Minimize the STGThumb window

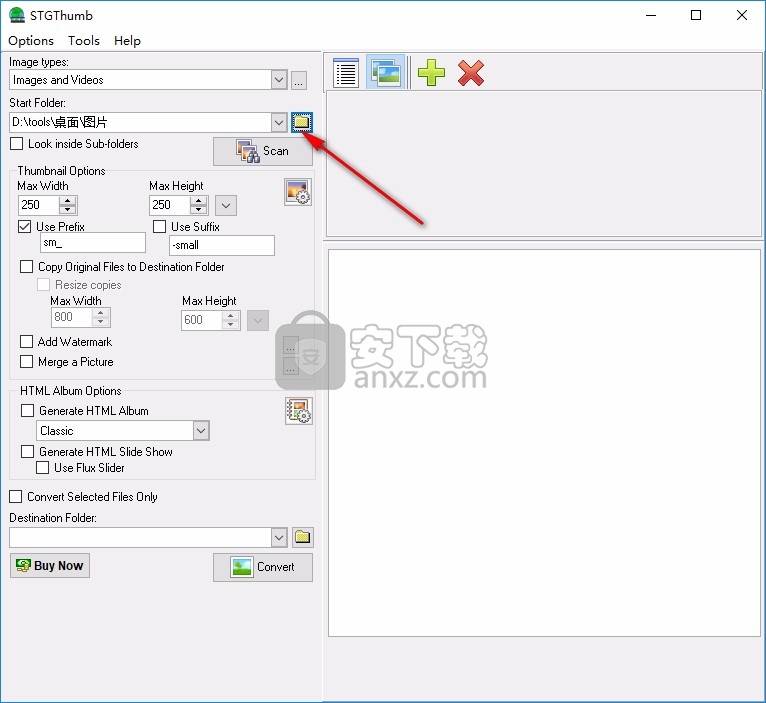click(x=651, y=15)
